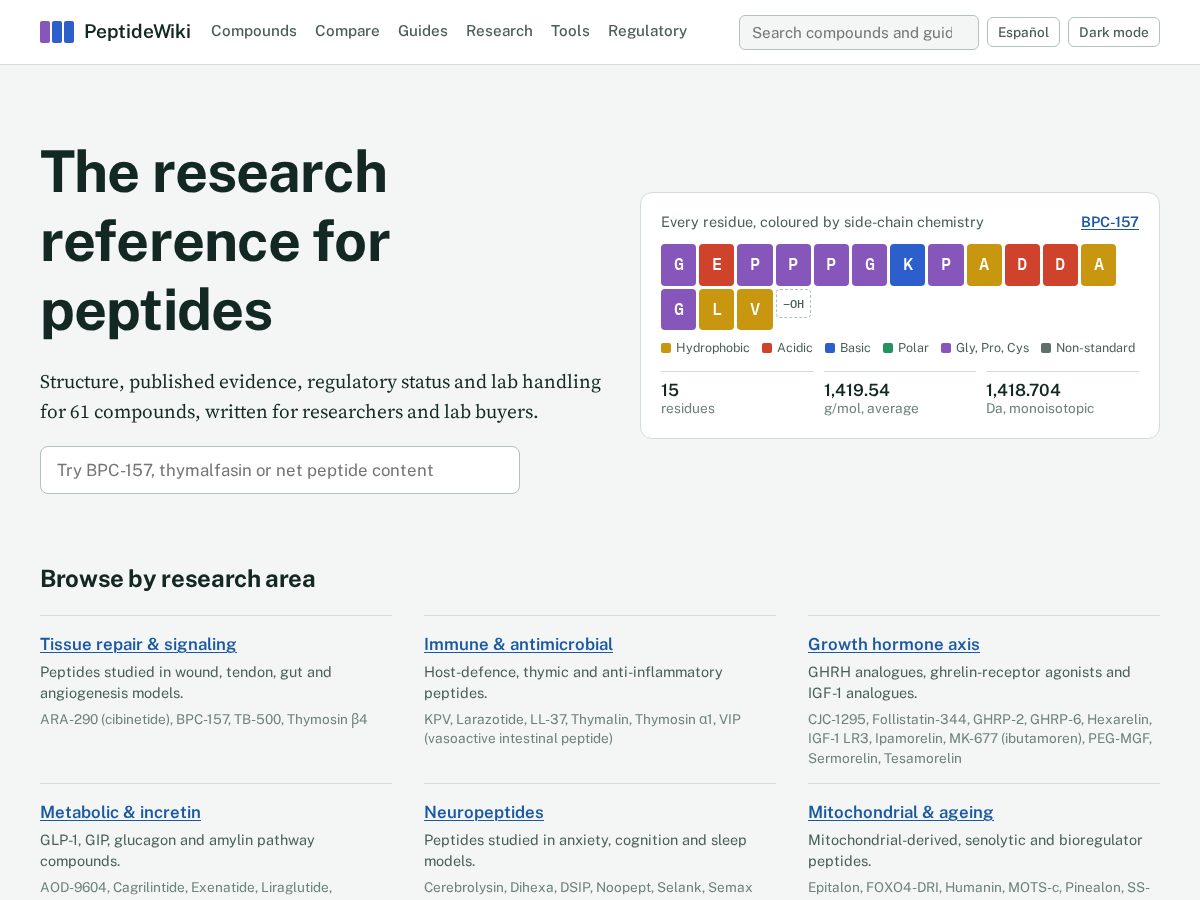Click the PeptideWiki site name
1200x900 pixels.
[137, 32]
